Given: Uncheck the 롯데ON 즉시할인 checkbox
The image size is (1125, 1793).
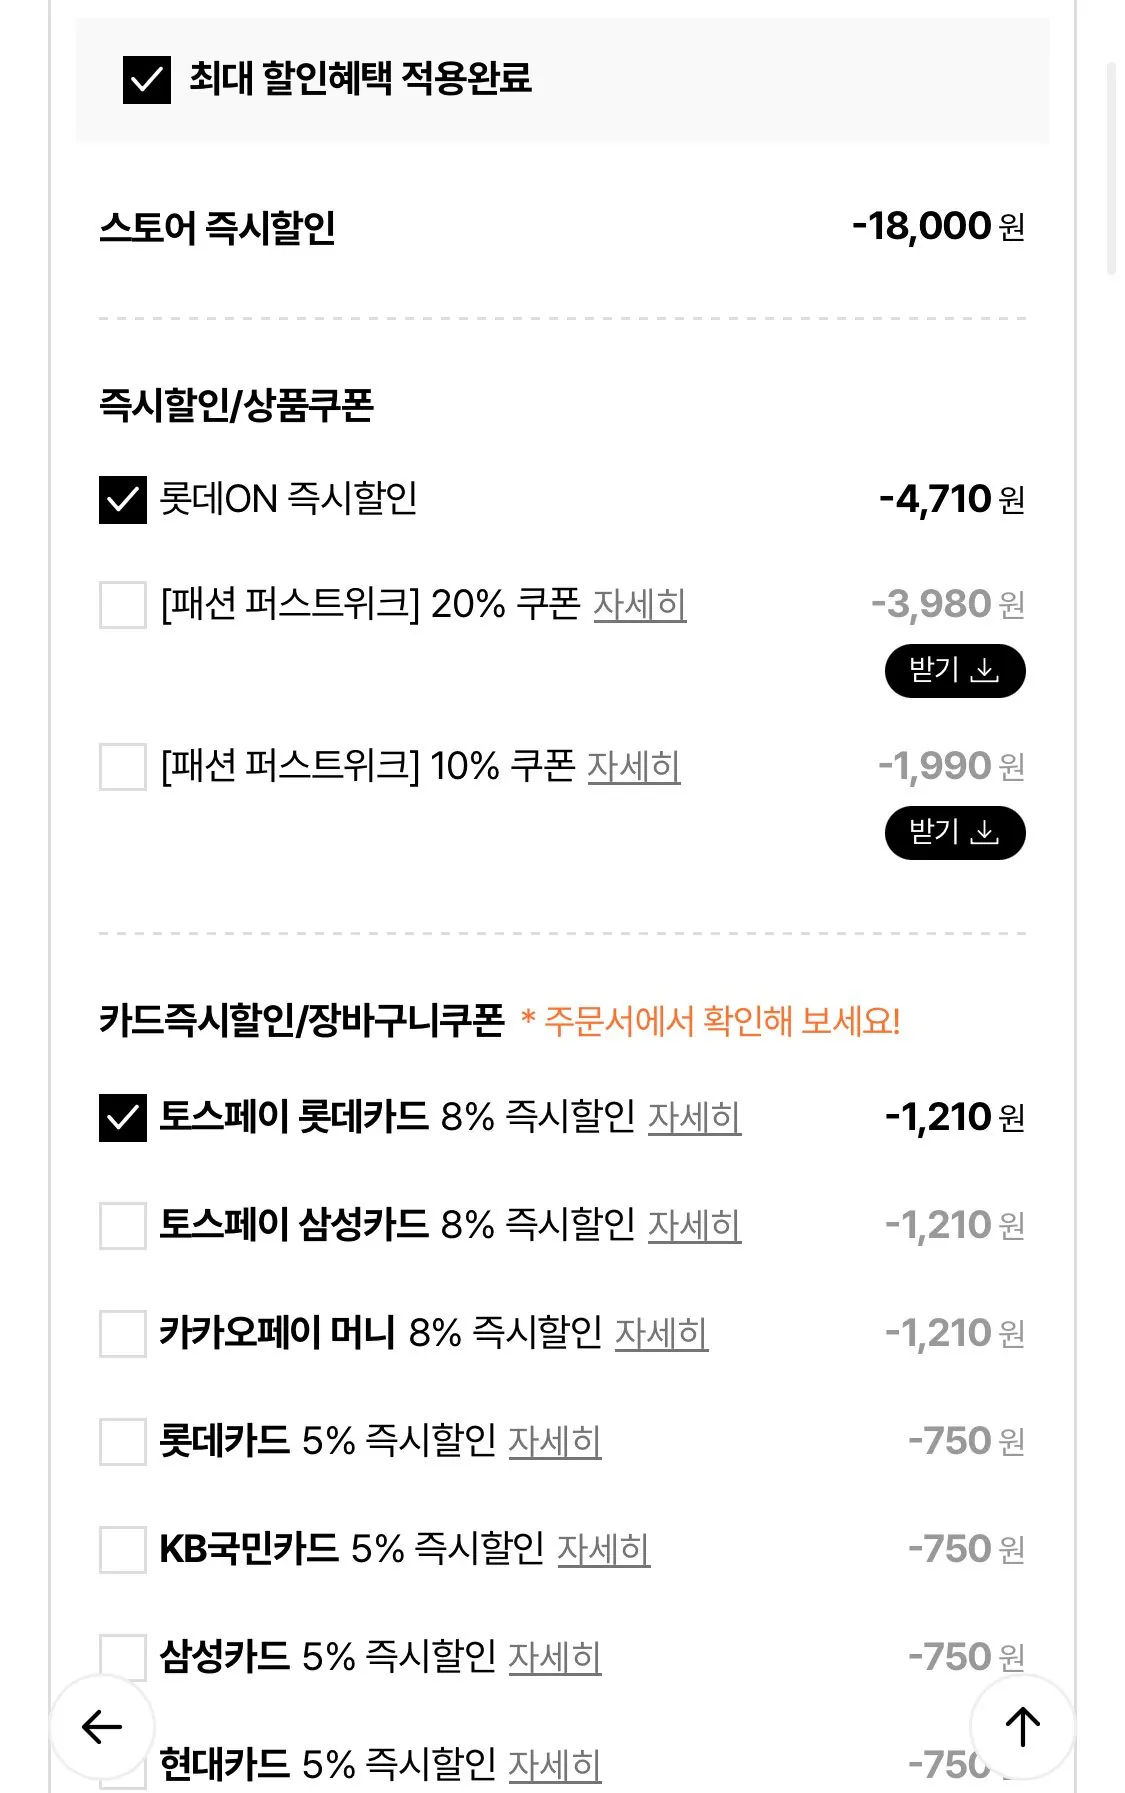Looking at the screenshot, I should click(123, 499).
